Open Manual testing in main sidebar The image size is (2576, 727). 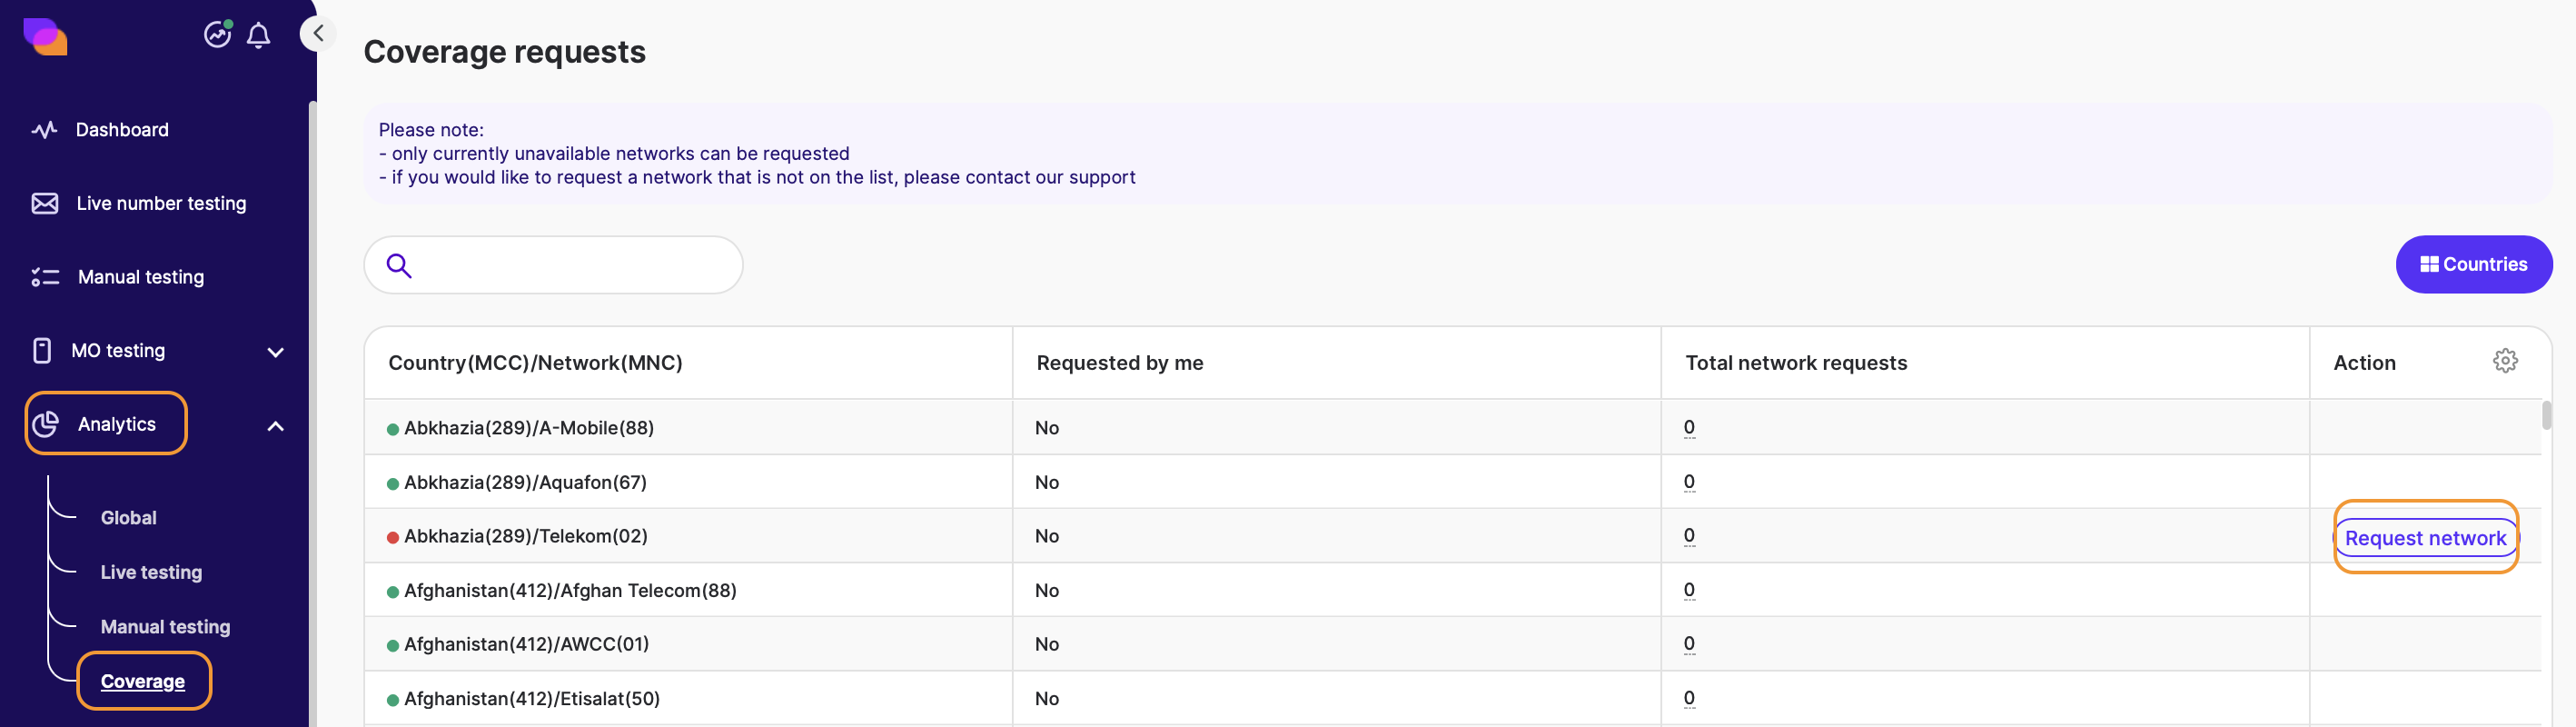point(140,277)
